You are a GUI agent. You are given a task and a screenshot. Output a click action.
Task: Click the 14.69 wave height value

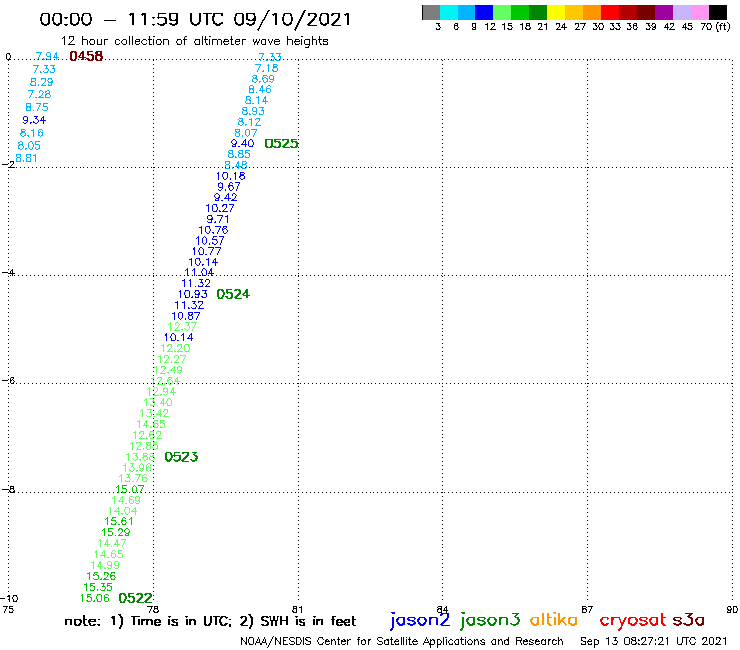pos(126,500)
